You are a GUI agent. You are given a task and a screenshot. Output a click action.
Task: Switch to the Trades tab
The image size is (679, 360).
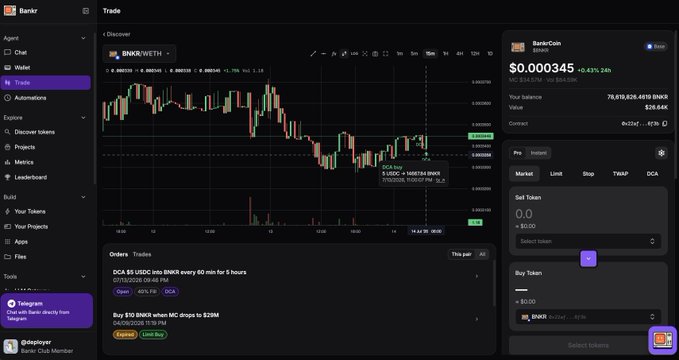142,254
